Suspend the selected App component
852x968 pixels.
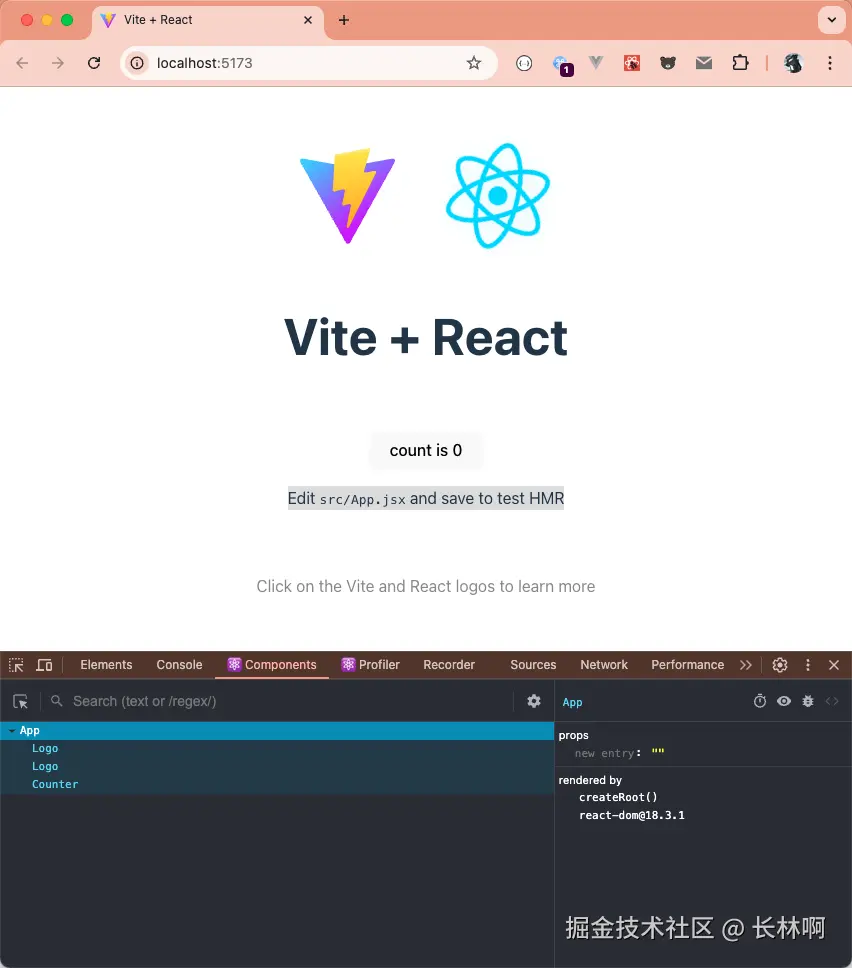click(x=760, y=701)
